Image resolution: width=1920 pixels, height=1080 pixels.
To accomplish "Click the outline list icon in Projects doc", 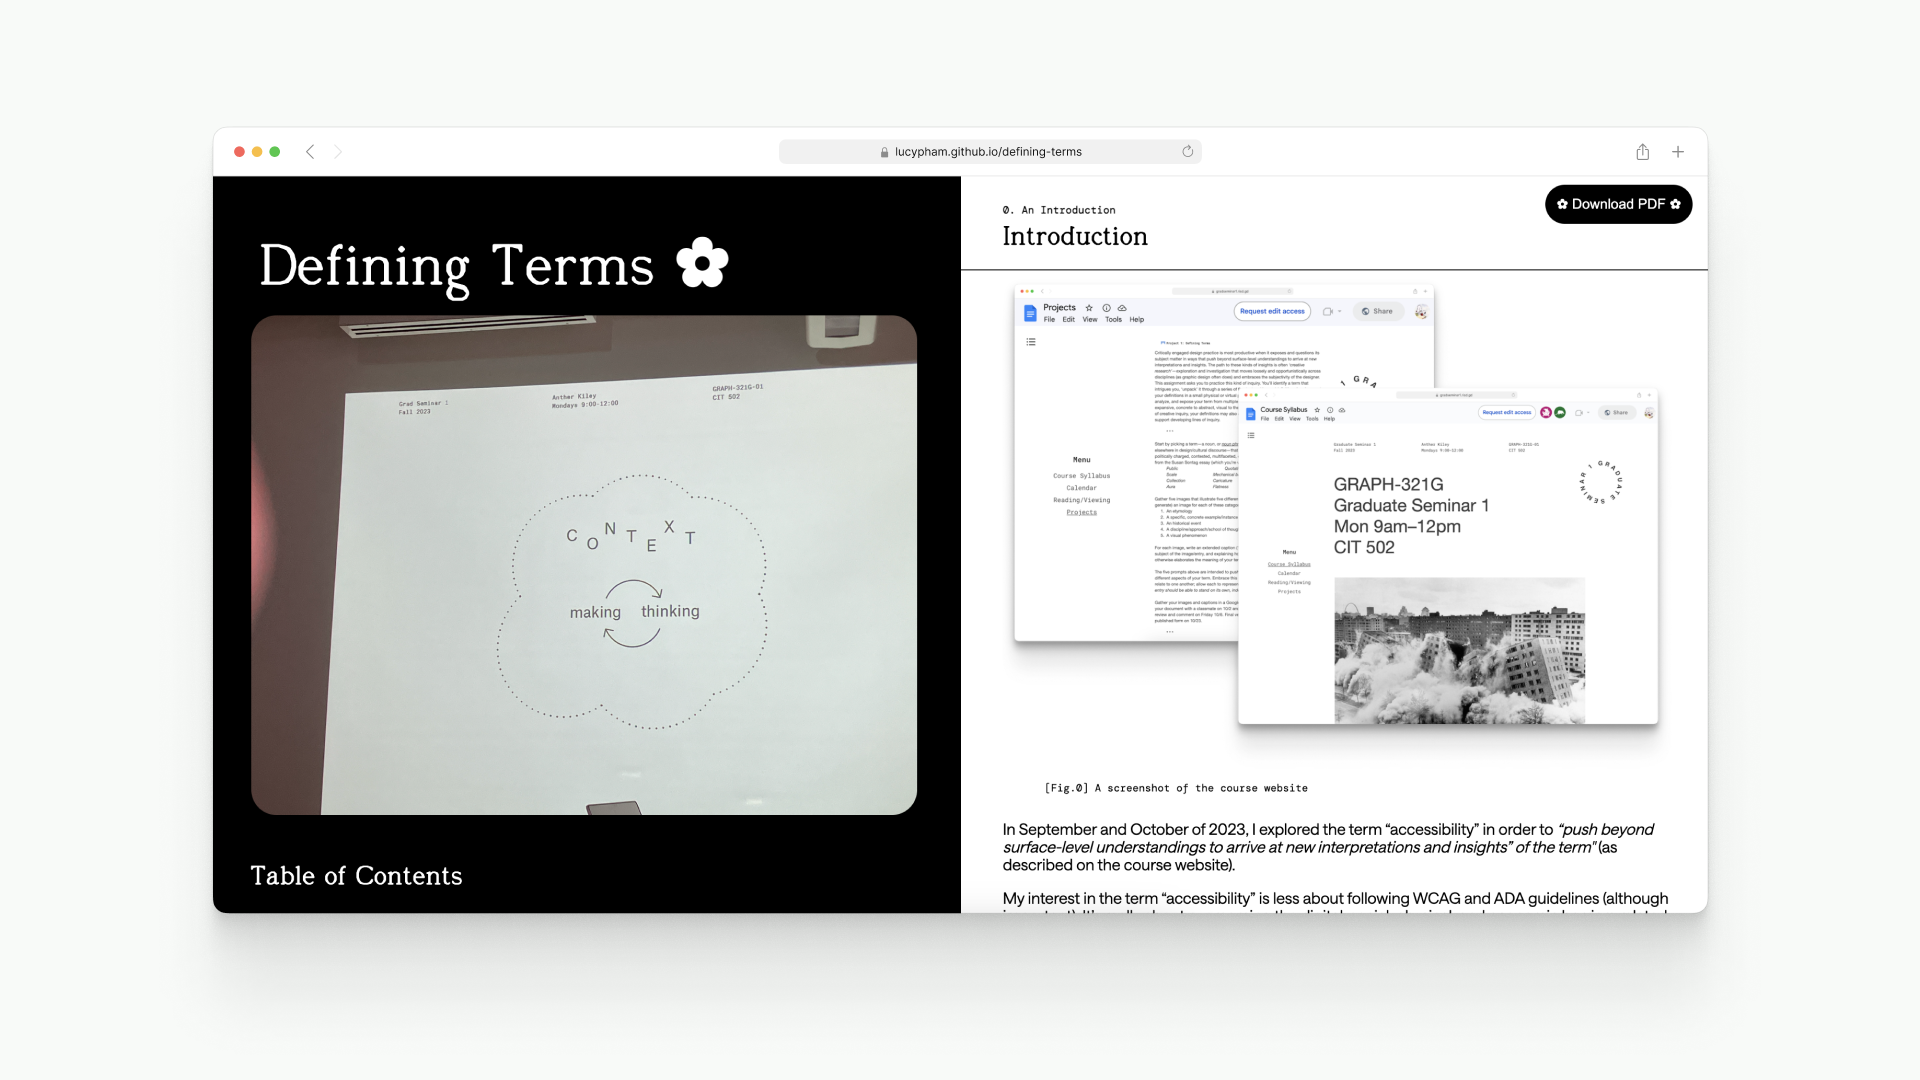I will [x=1031, y=342].
